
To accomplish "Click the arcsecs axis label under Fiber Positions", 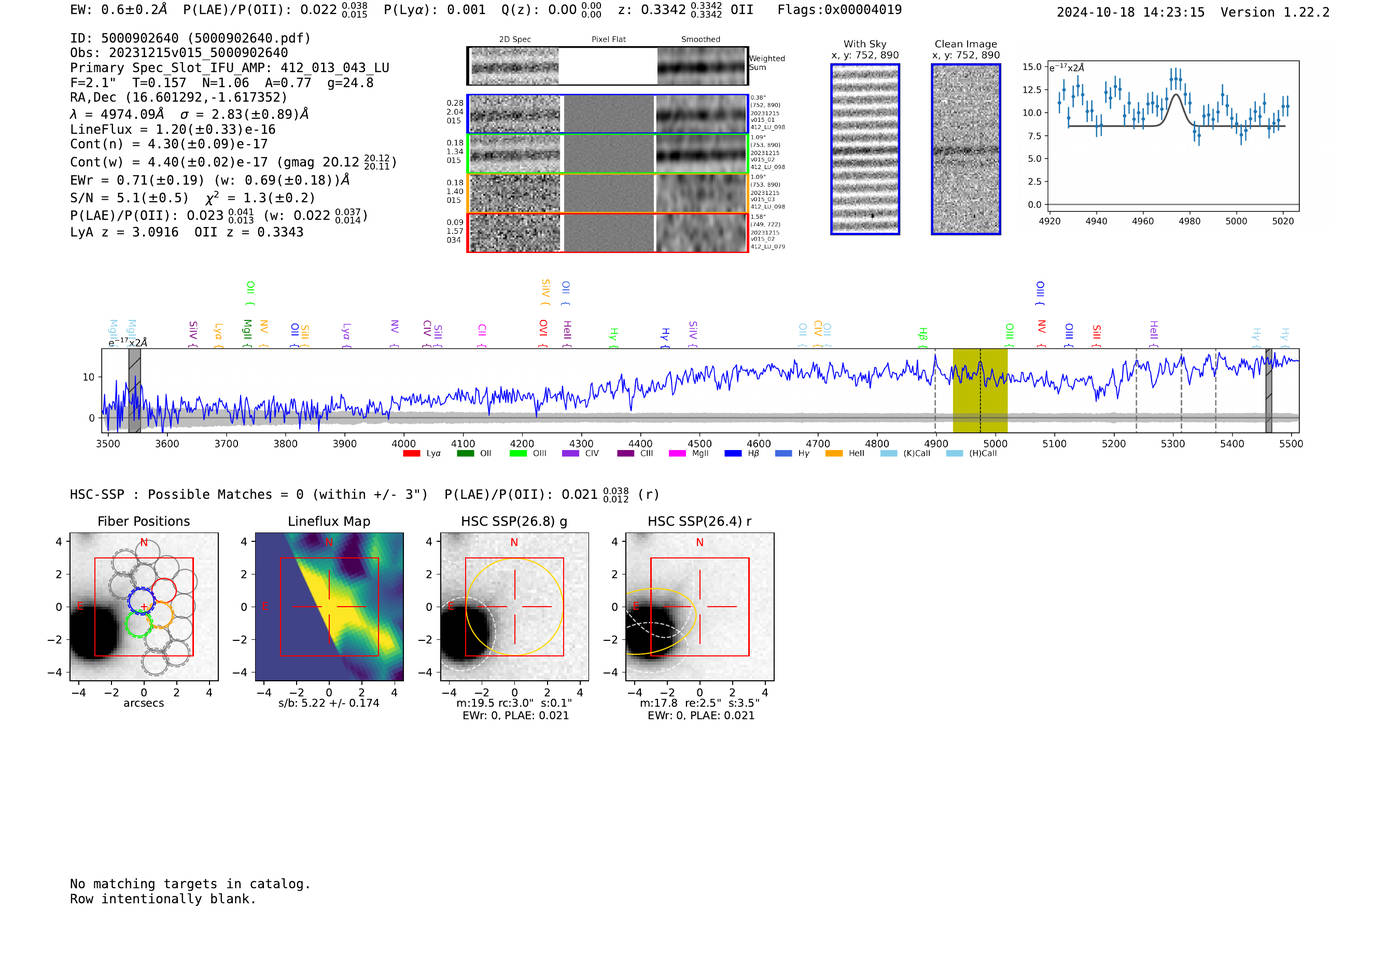I will pyautogui.click(x=144, y=703).
